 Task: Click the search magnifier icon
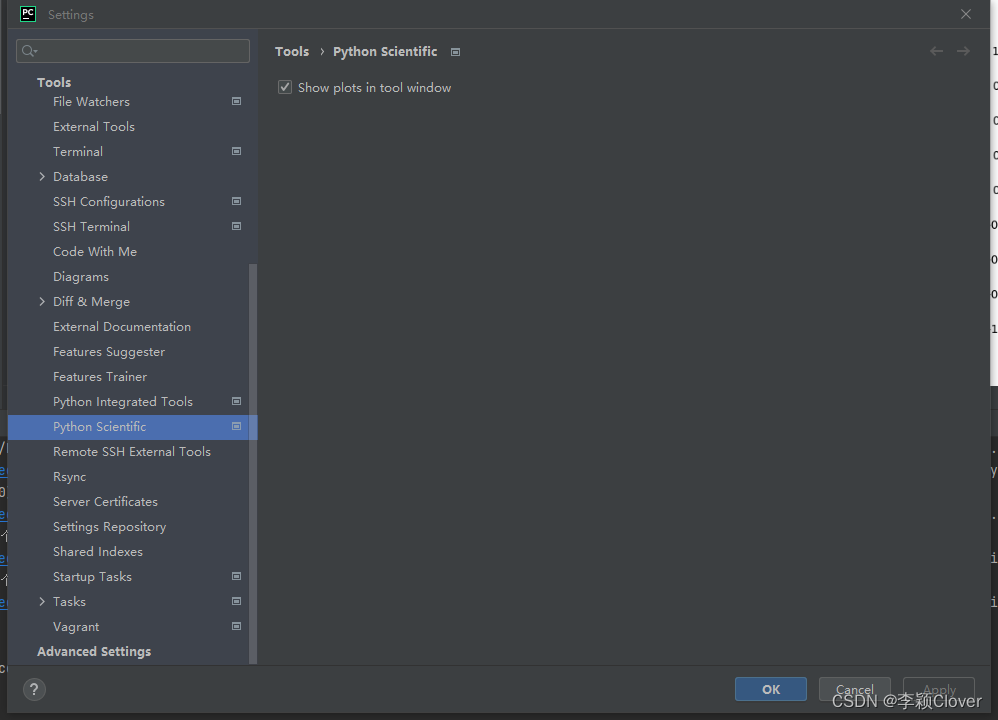click(29, 51)
